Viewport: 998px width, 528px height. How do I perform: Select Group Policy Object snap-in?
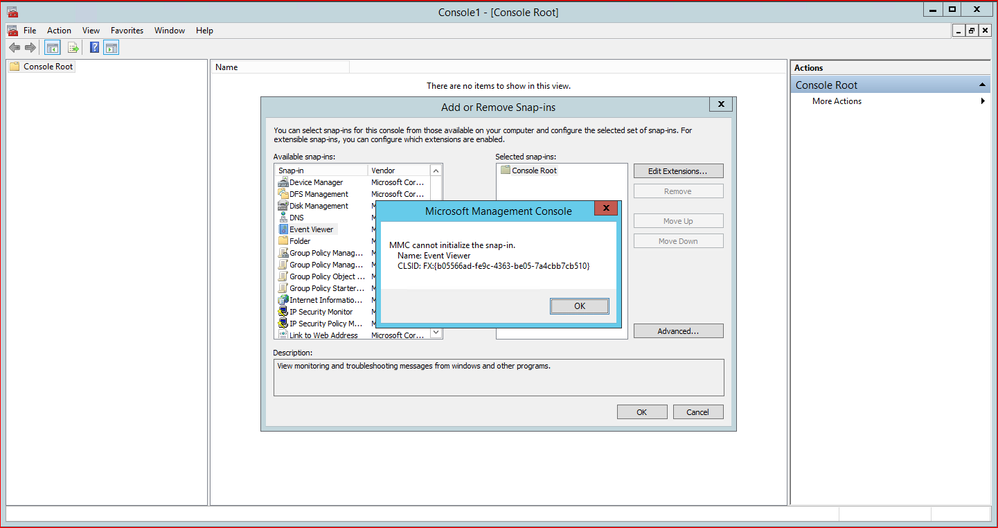327,277
